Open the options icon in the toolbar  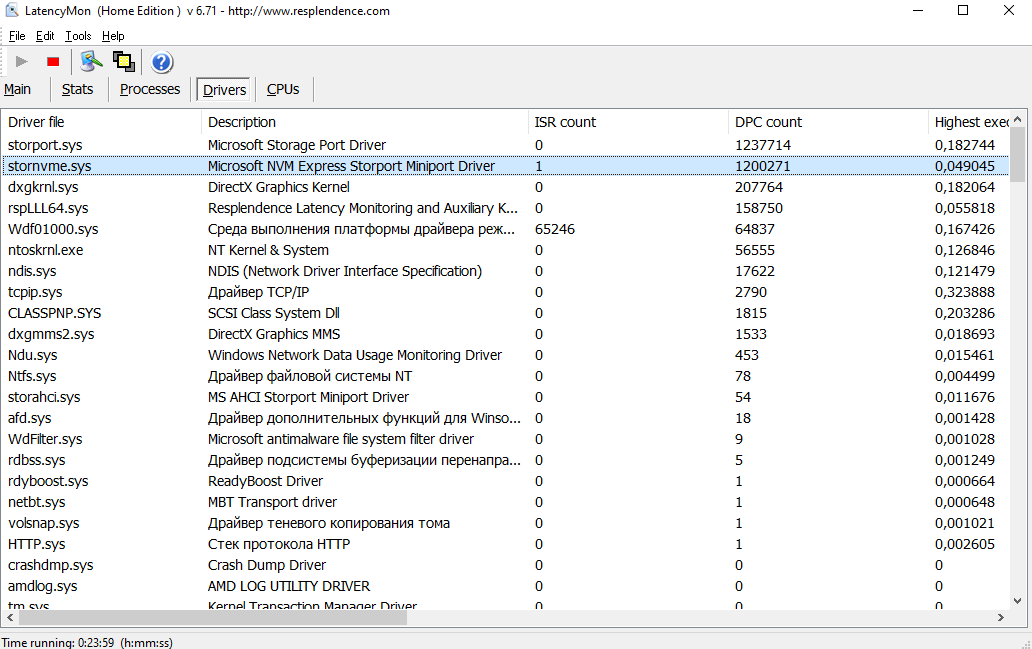click(91, 62)
